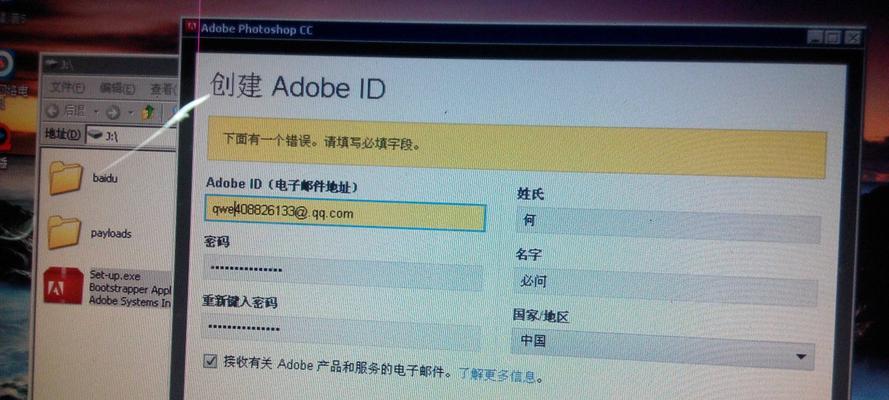Click the J:\ address bar field

131,136
